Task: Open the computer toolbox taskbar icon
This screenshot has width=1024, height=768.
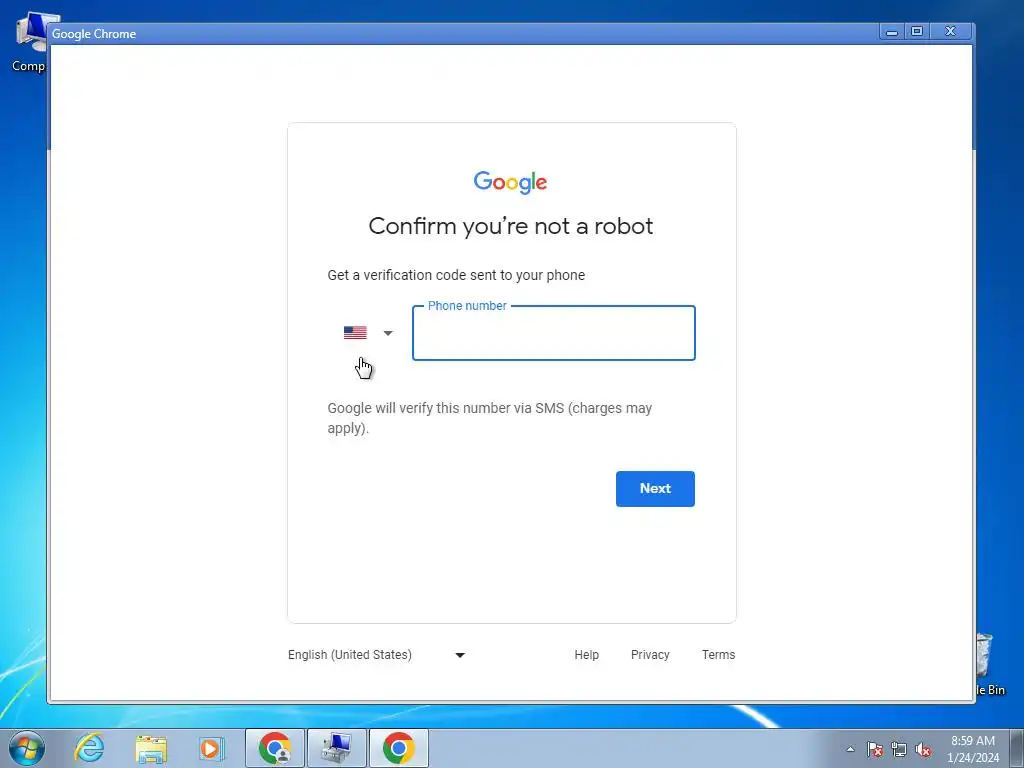Action: tap(337, 748)
